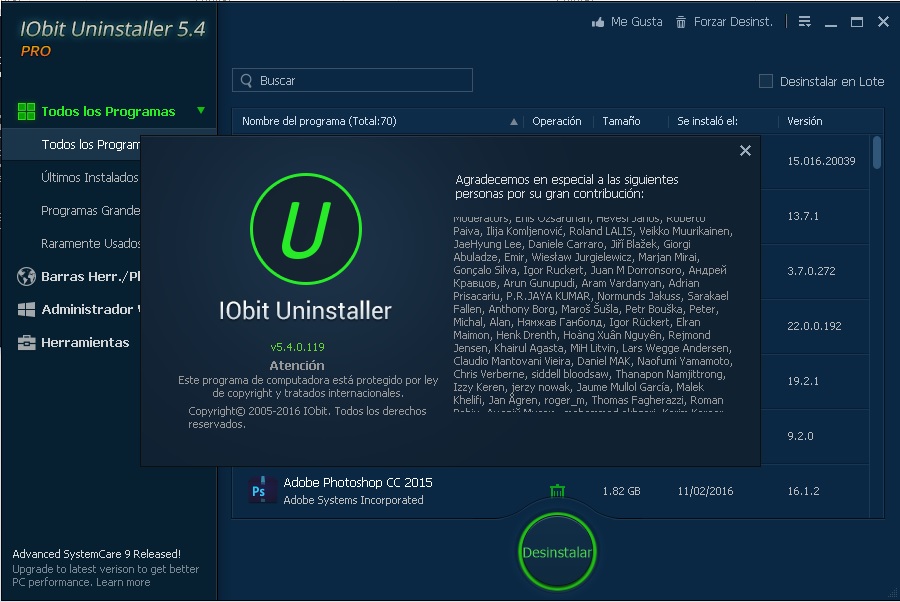Click version text v5.4.0.119
The height and width of the screenshot is (602, 900).
pos(297,347)
